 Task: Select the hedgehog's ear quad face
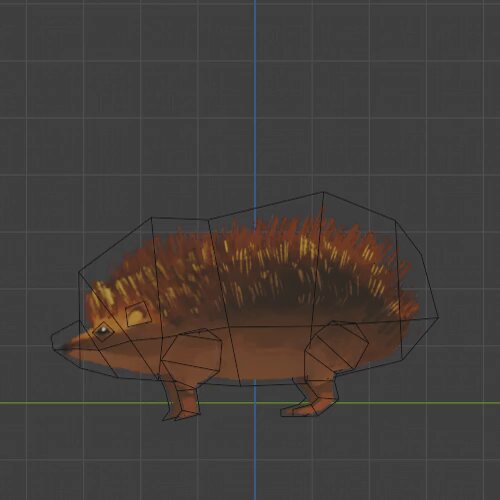pos(138,314)
